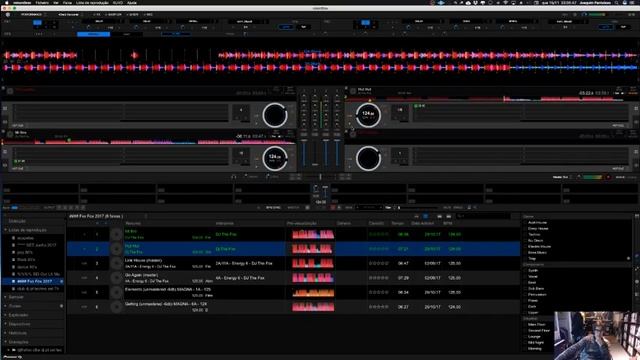Click the Mr Brix deck's jog platter

[x=275, y=158]
